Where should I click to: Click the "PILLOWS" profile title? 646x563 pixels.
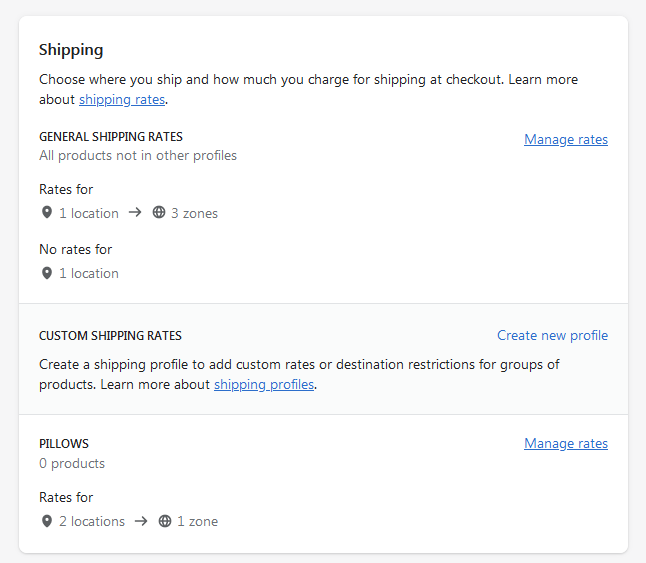click(64, 444)
